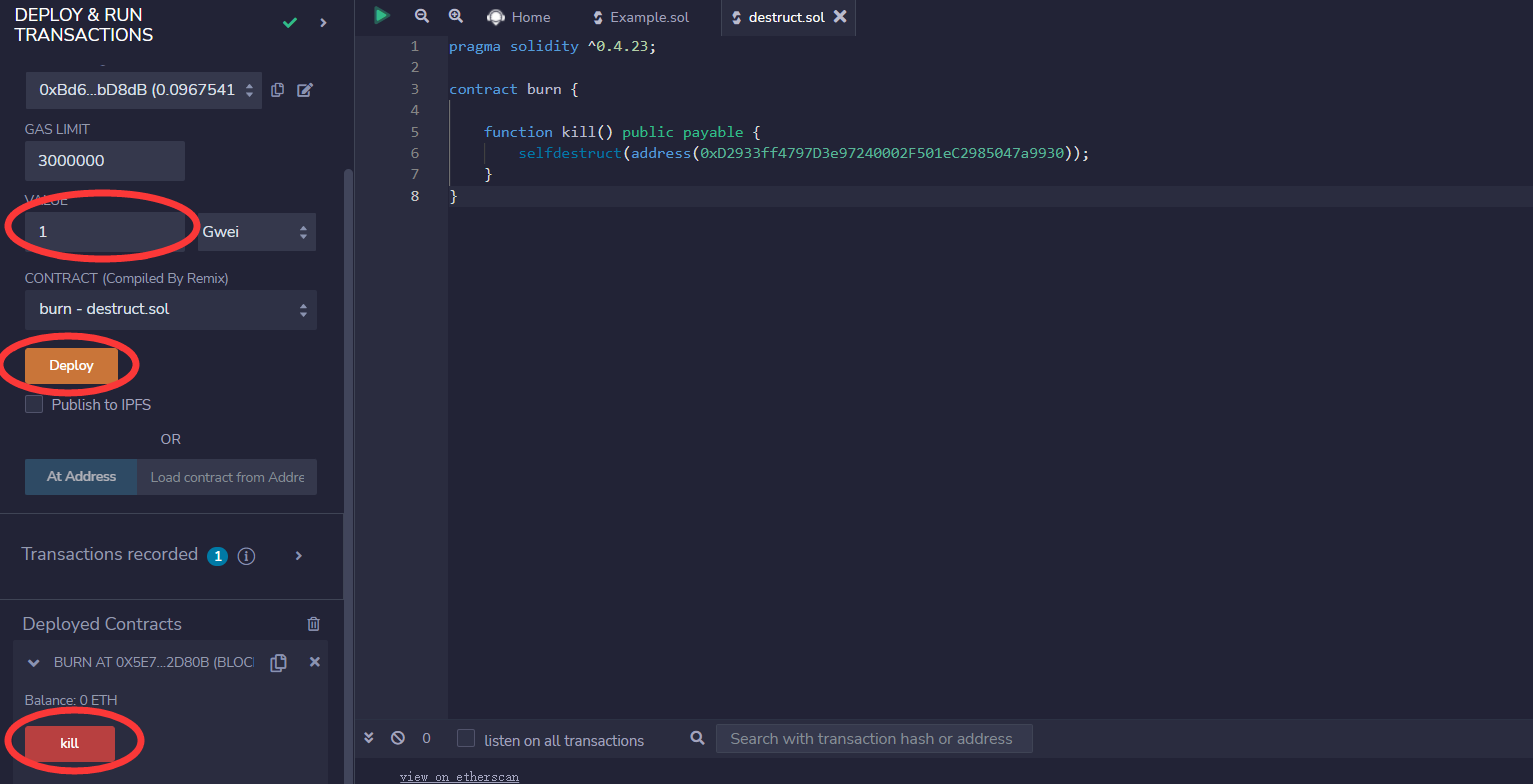Switch to the Example.sol tab
Viewport: 1533px width, 784px height.
pos(640,17)
